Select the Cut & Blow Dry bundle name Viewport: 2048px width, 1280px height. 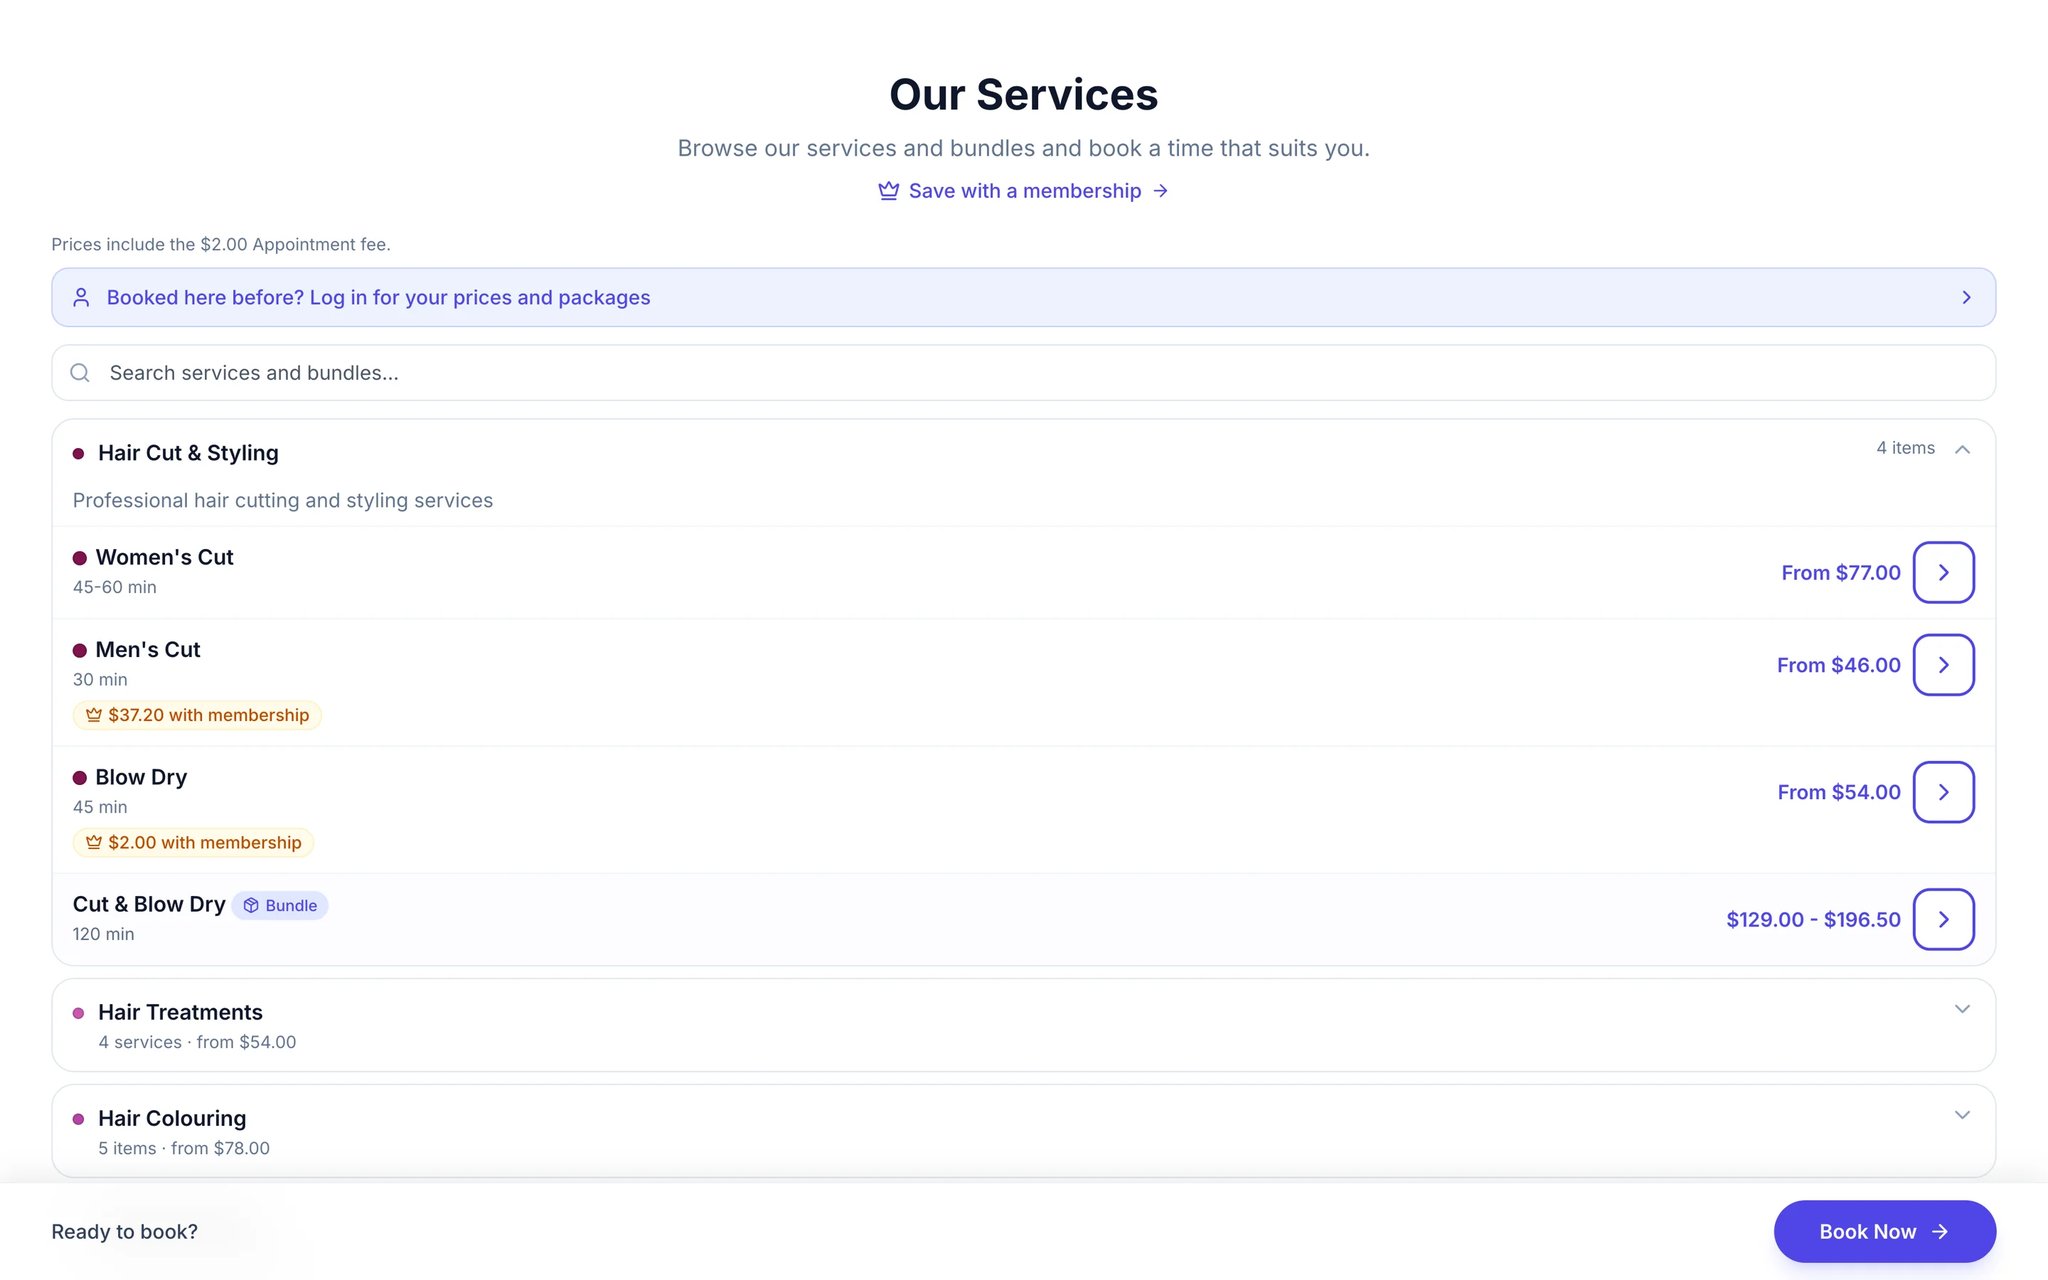(x=149, y=904)
